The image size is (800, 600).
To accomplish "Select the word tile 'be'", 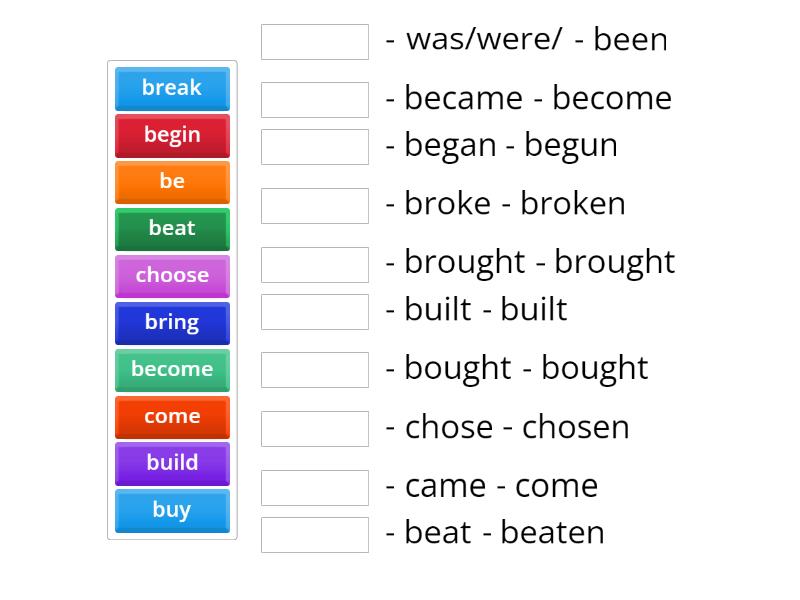I will pos(172,182).
